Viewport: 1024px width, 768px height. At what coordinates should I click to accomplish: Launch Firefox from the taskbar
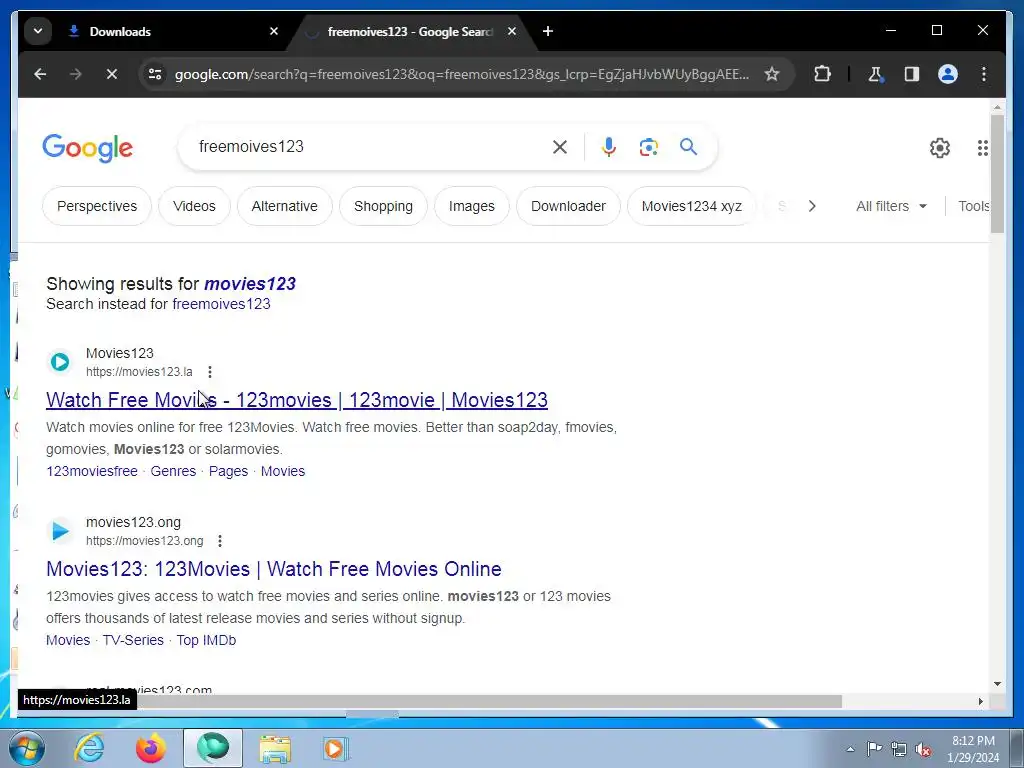(x=150, y=748)
